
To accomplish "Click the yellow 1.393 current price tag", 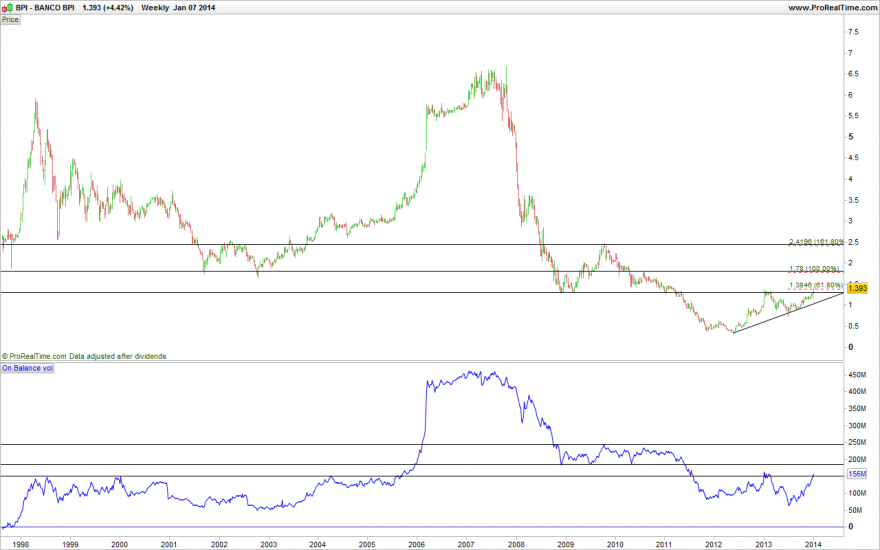I will [x=858, y=288].
